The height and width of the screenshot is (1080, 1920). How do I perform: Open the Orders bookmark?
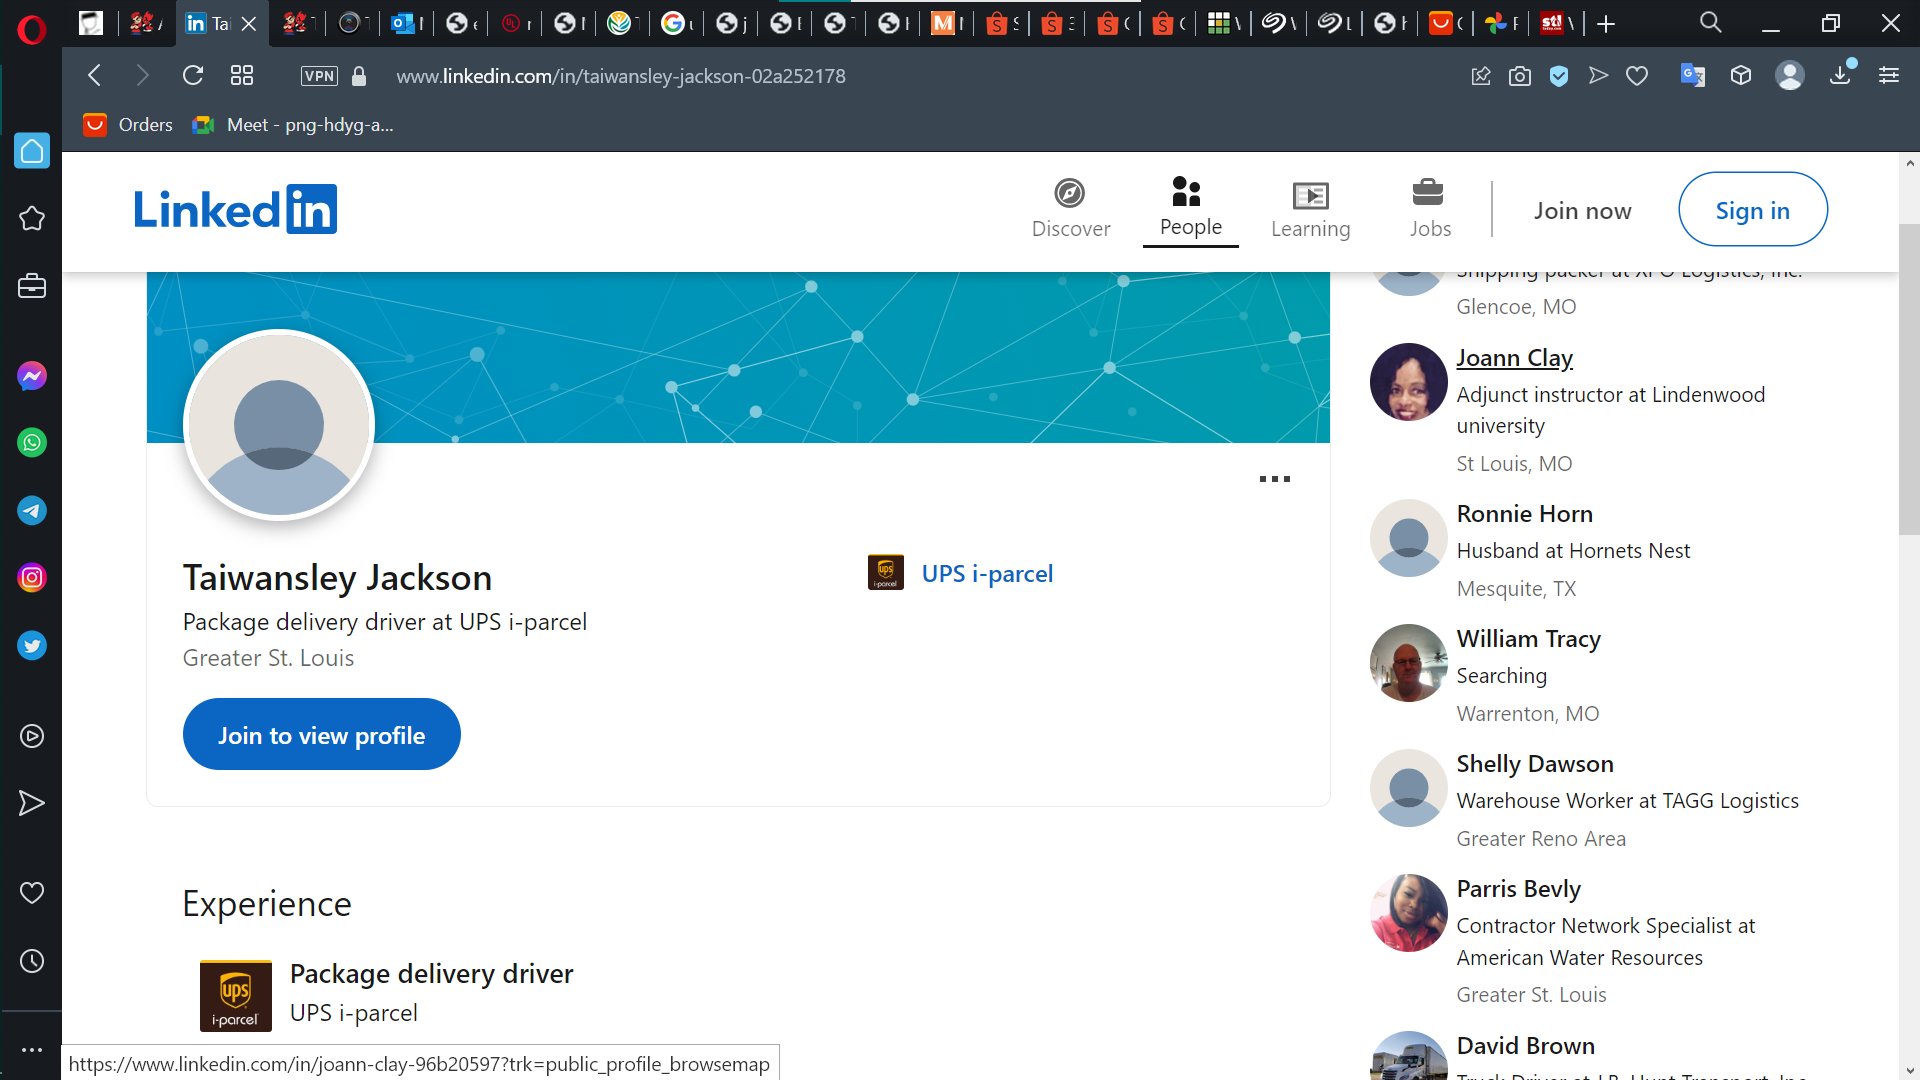click(x=128, y=125)
